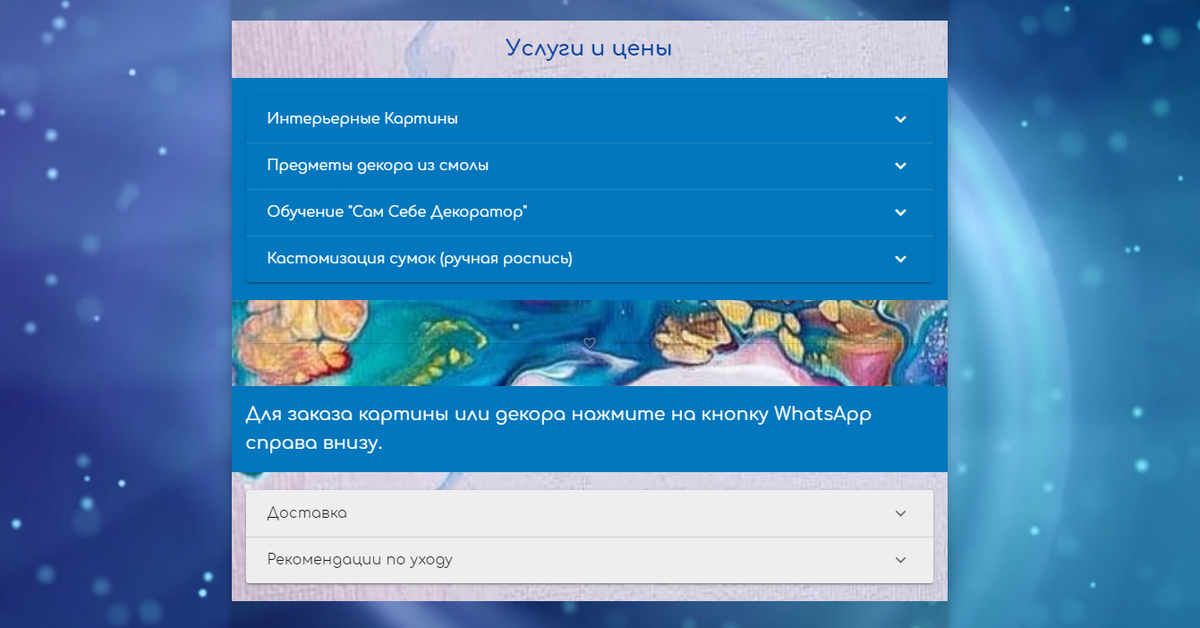This screenshot has width=1200, height=628.
Task: Open the Предметы декора из смолы label
Action: click(x=378, y=166)
